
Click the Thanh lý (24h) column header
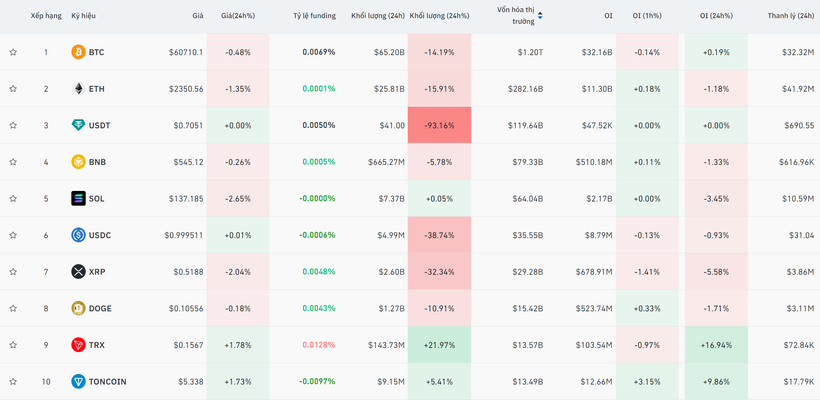[790, 16]
